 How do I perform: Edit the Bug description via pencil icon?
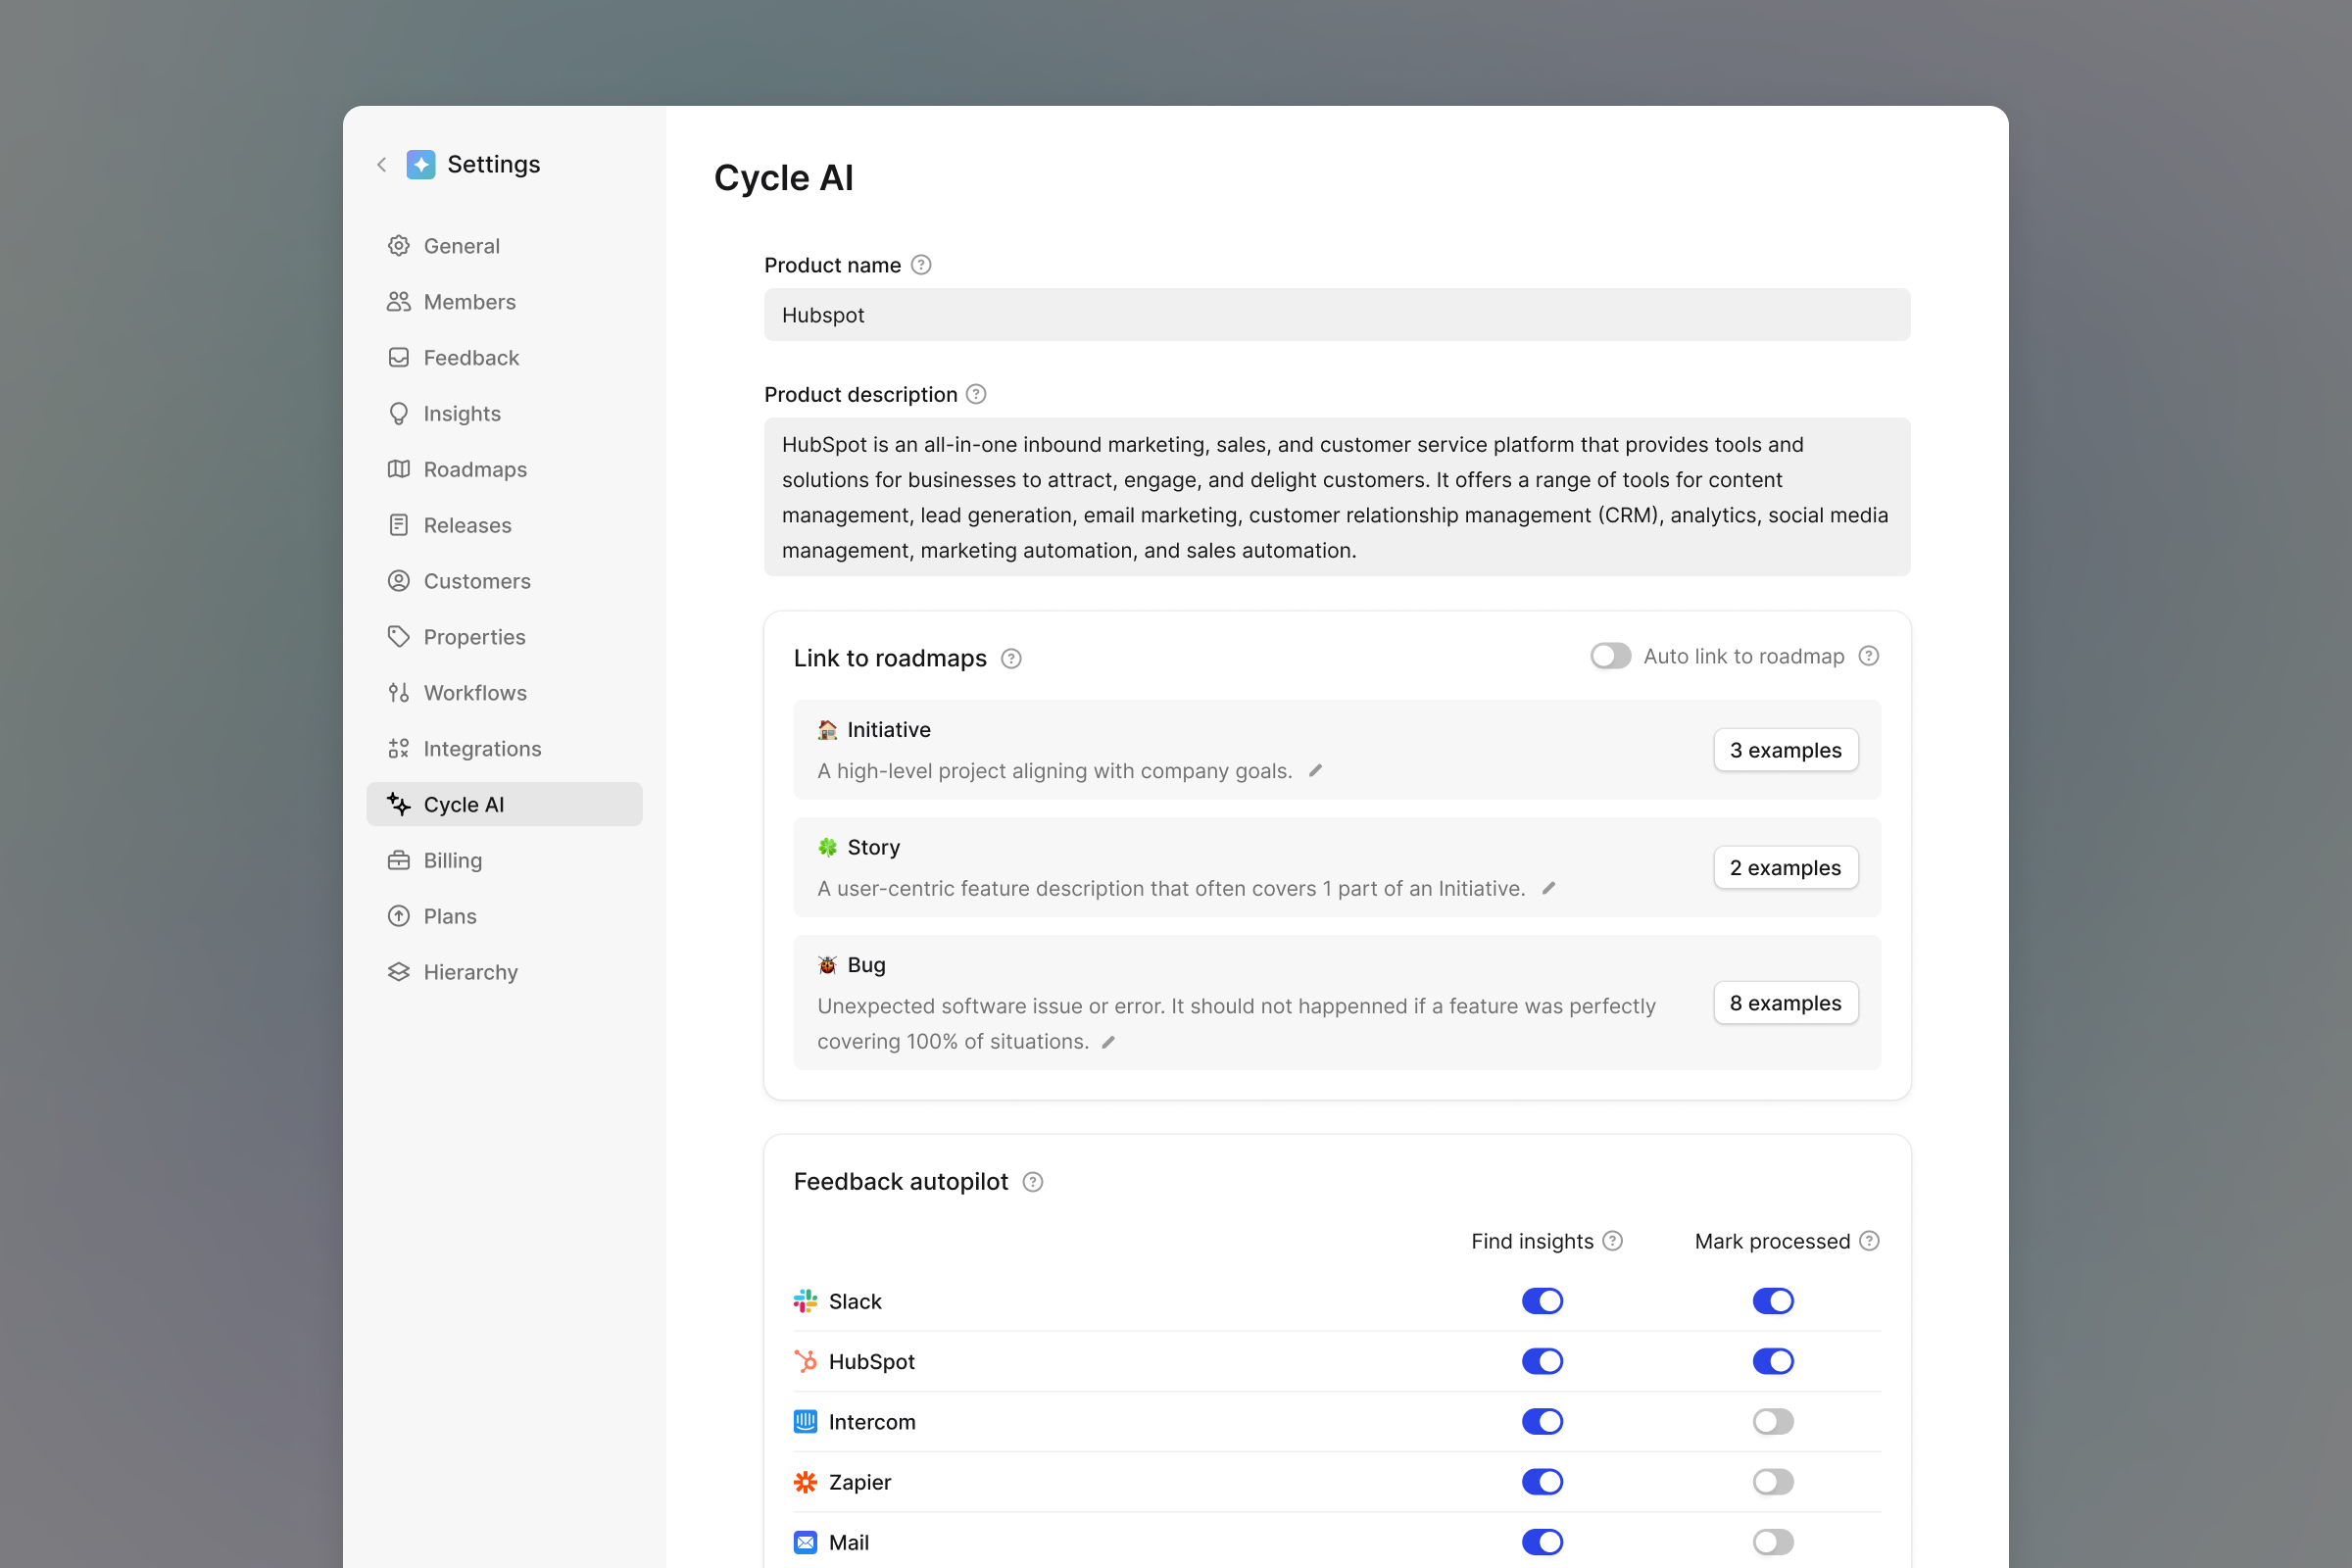pyautogui.click(x=1108, y=1042)
